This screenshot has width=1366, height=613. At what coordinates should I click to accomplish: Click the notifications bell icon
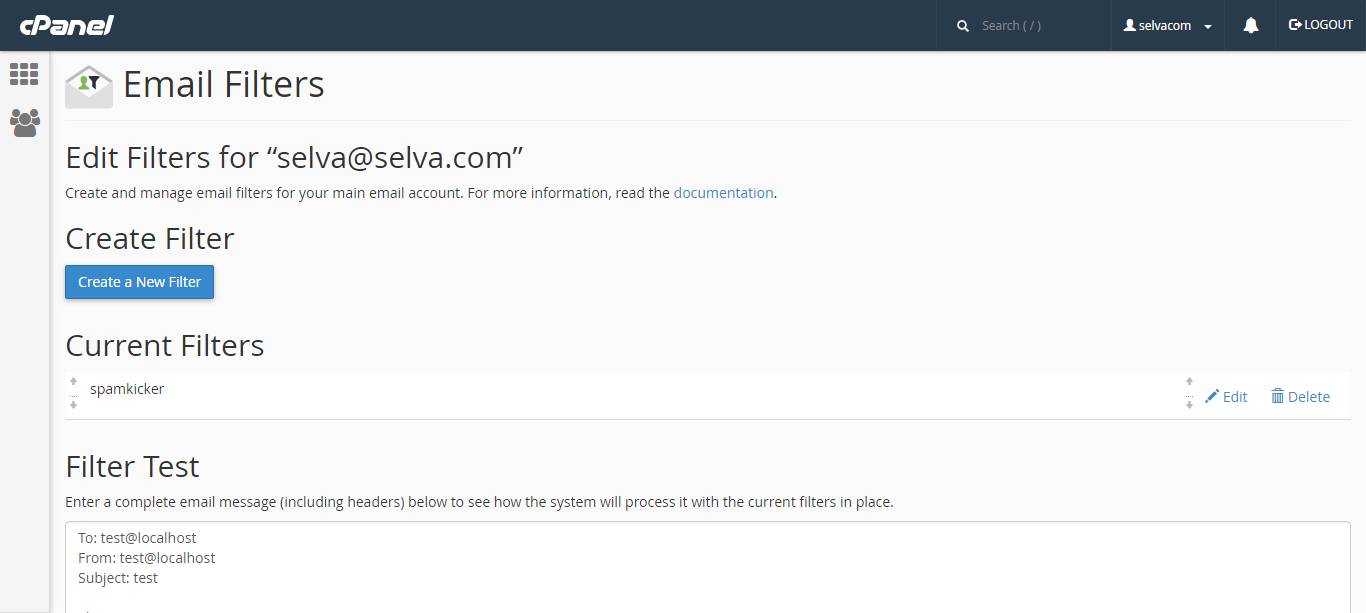[x=1251, y=26]
